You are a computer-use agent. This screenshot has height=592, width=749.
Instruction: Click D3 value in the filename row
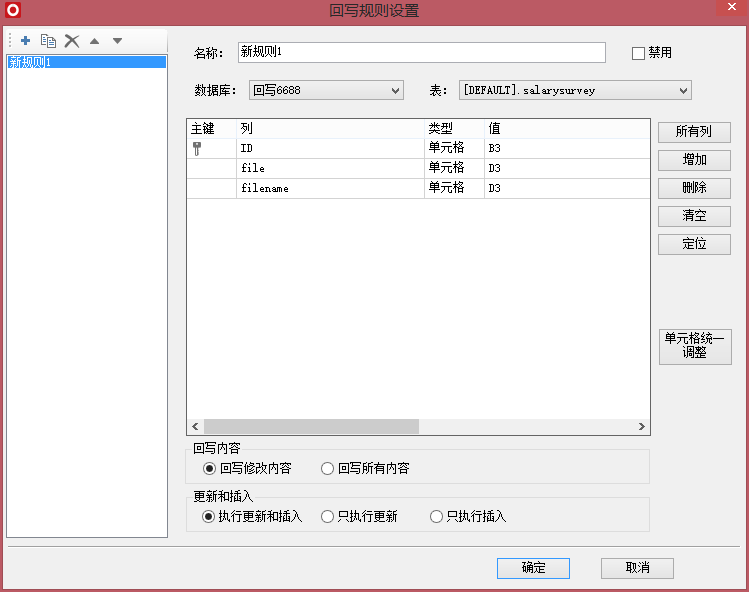567,189
